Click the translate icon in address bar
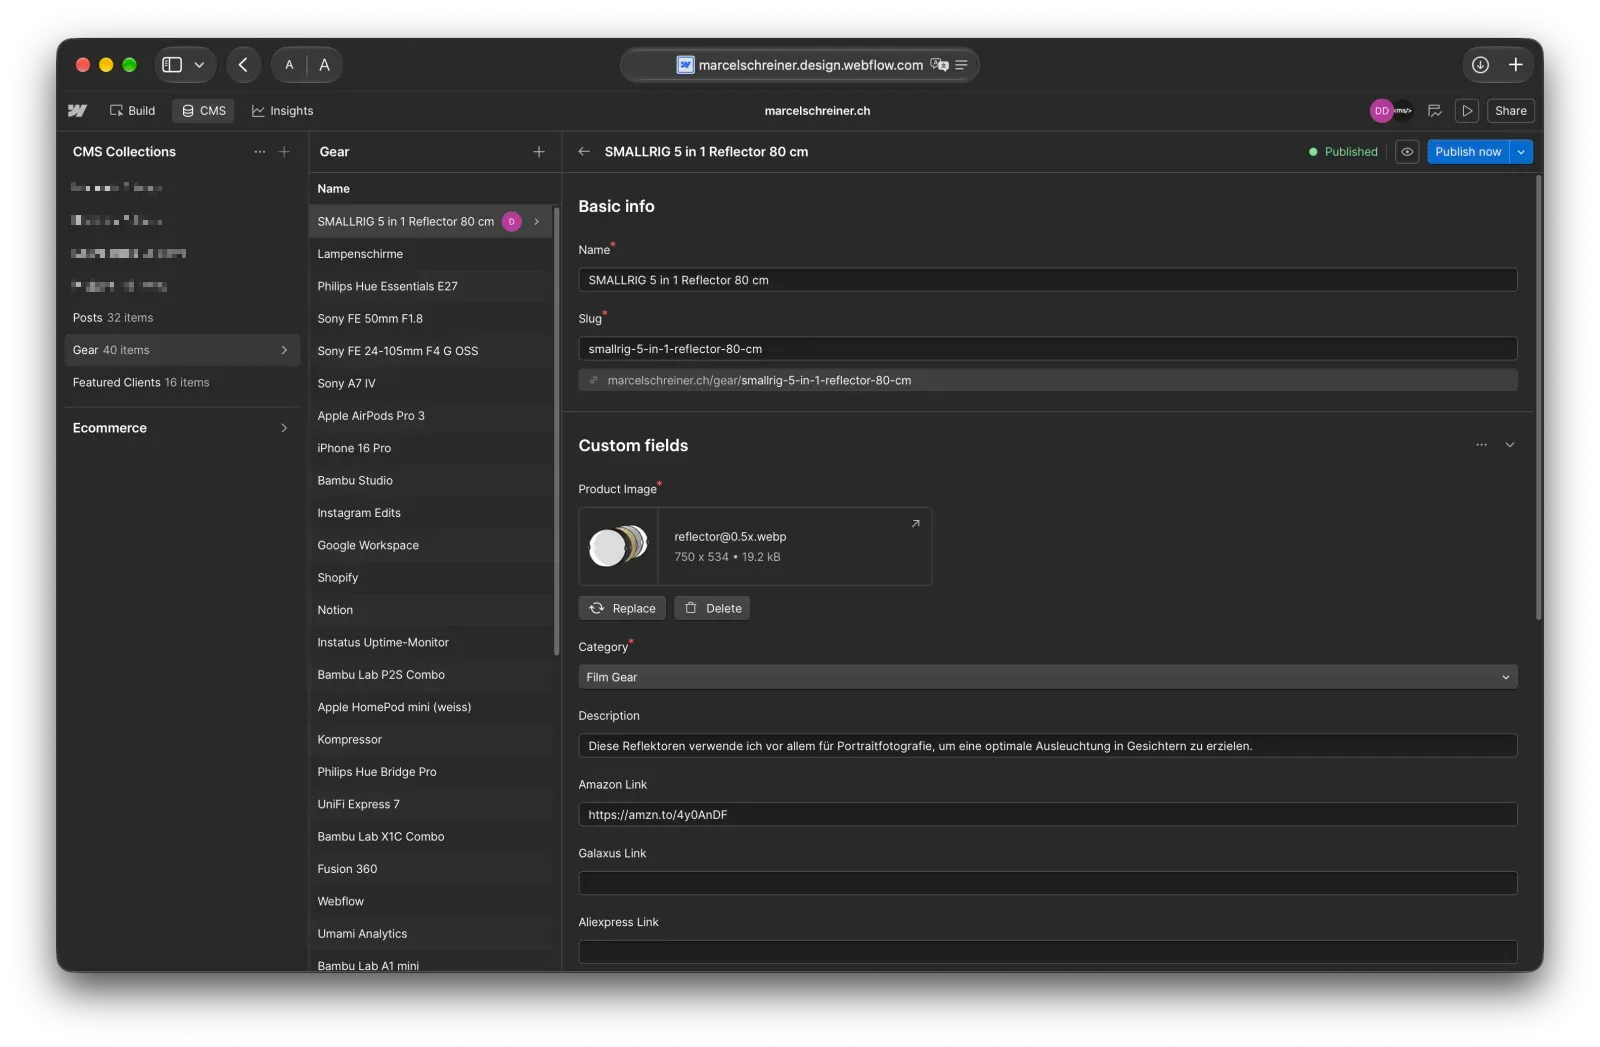 939,65
